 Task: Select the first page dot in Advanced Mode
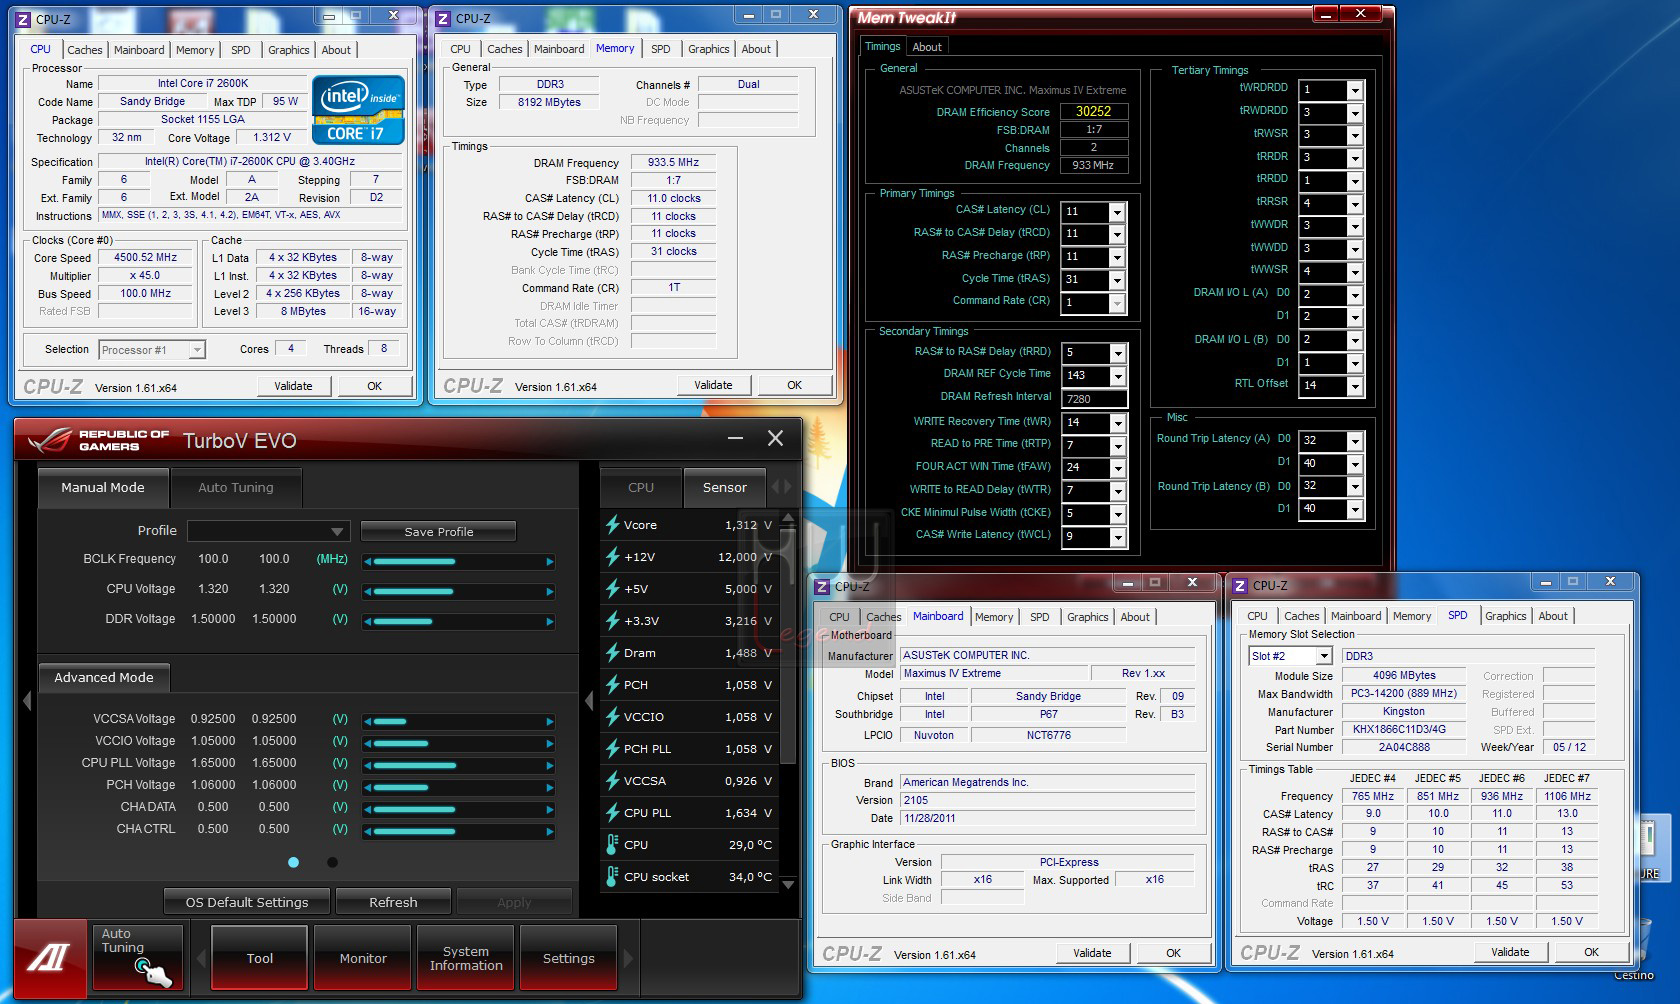point(293,862)
